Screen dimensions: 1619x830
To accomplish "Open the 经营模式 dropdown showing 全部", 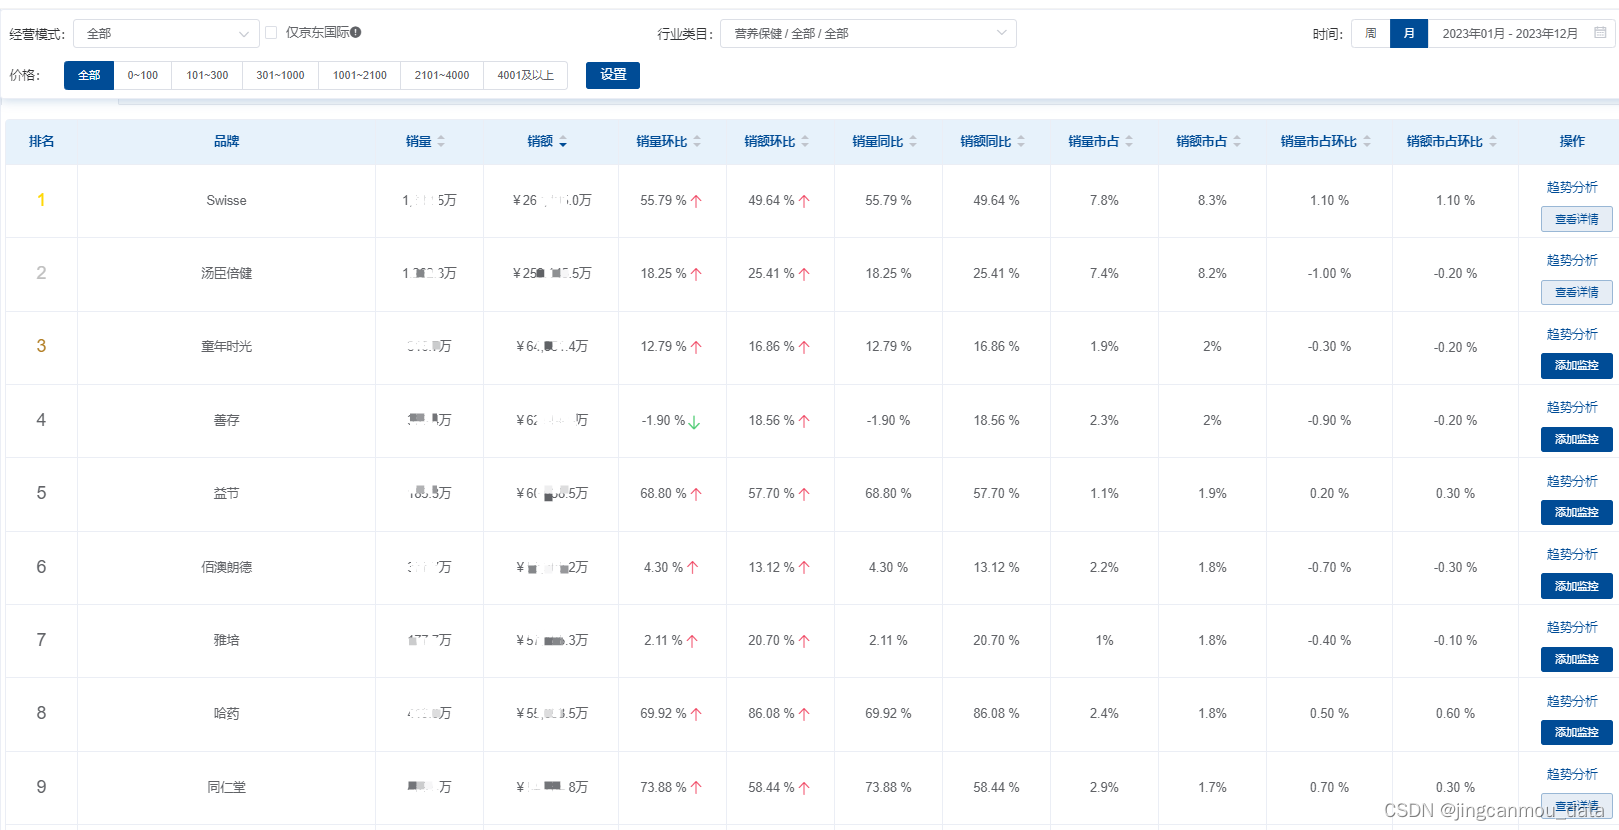I will (x=166, y=34).
